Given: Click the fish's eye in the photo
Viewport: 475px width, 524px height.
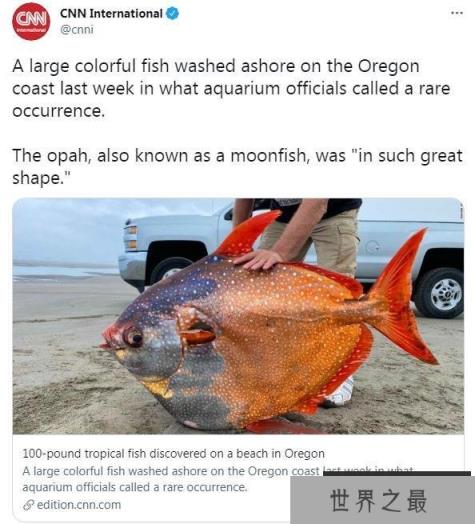Looking at the screenshot, I should coord(134,337).
